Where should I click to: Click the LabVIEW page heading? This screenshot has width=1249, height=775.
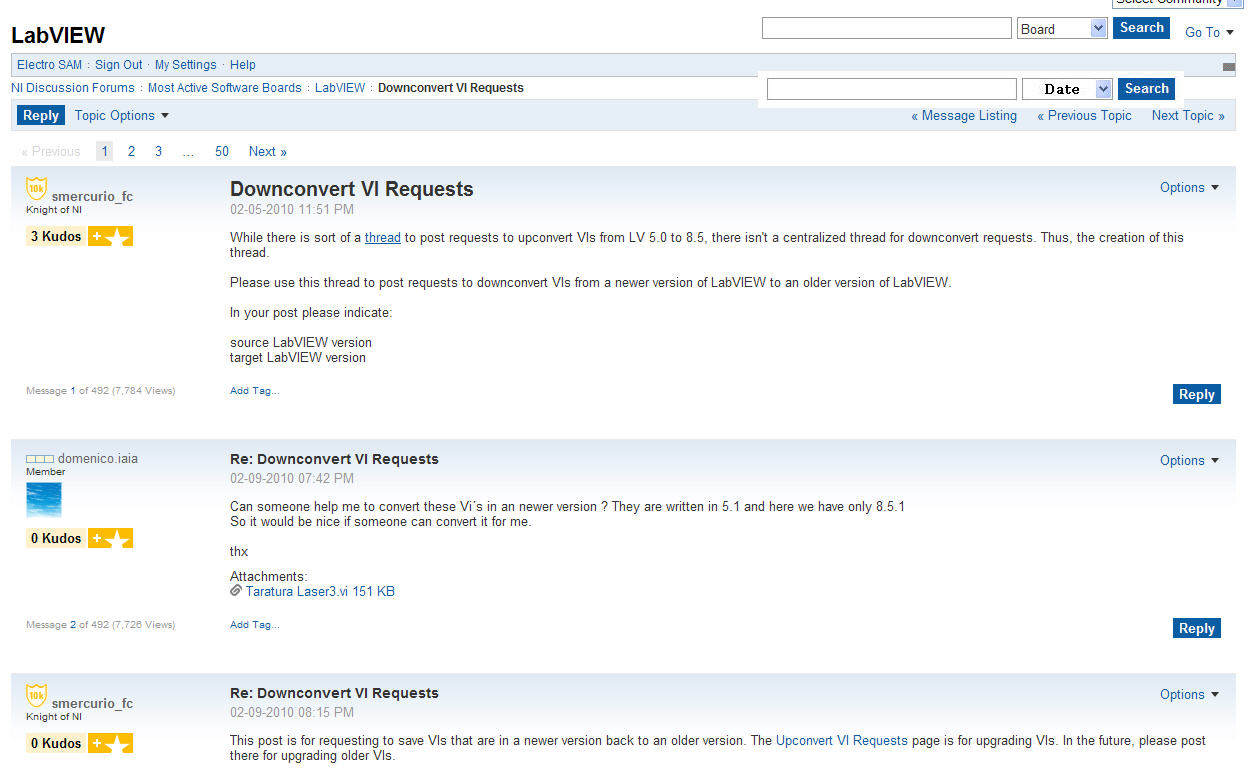click(58, 35)
